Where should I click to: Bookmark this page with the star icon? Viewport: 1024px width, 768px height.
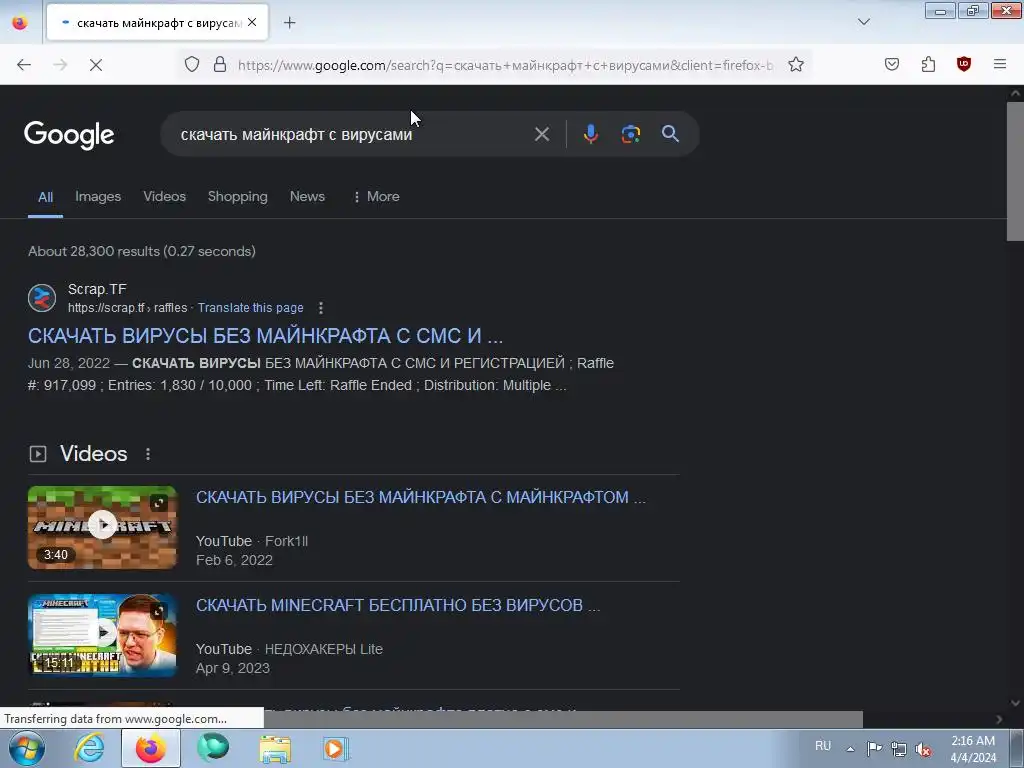(795, 65)
